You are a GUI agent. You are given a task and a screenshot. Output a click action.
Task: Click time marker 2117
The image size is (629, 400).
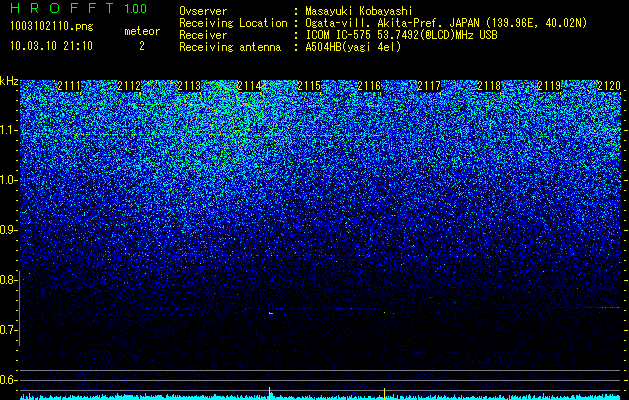coord(429,86)
